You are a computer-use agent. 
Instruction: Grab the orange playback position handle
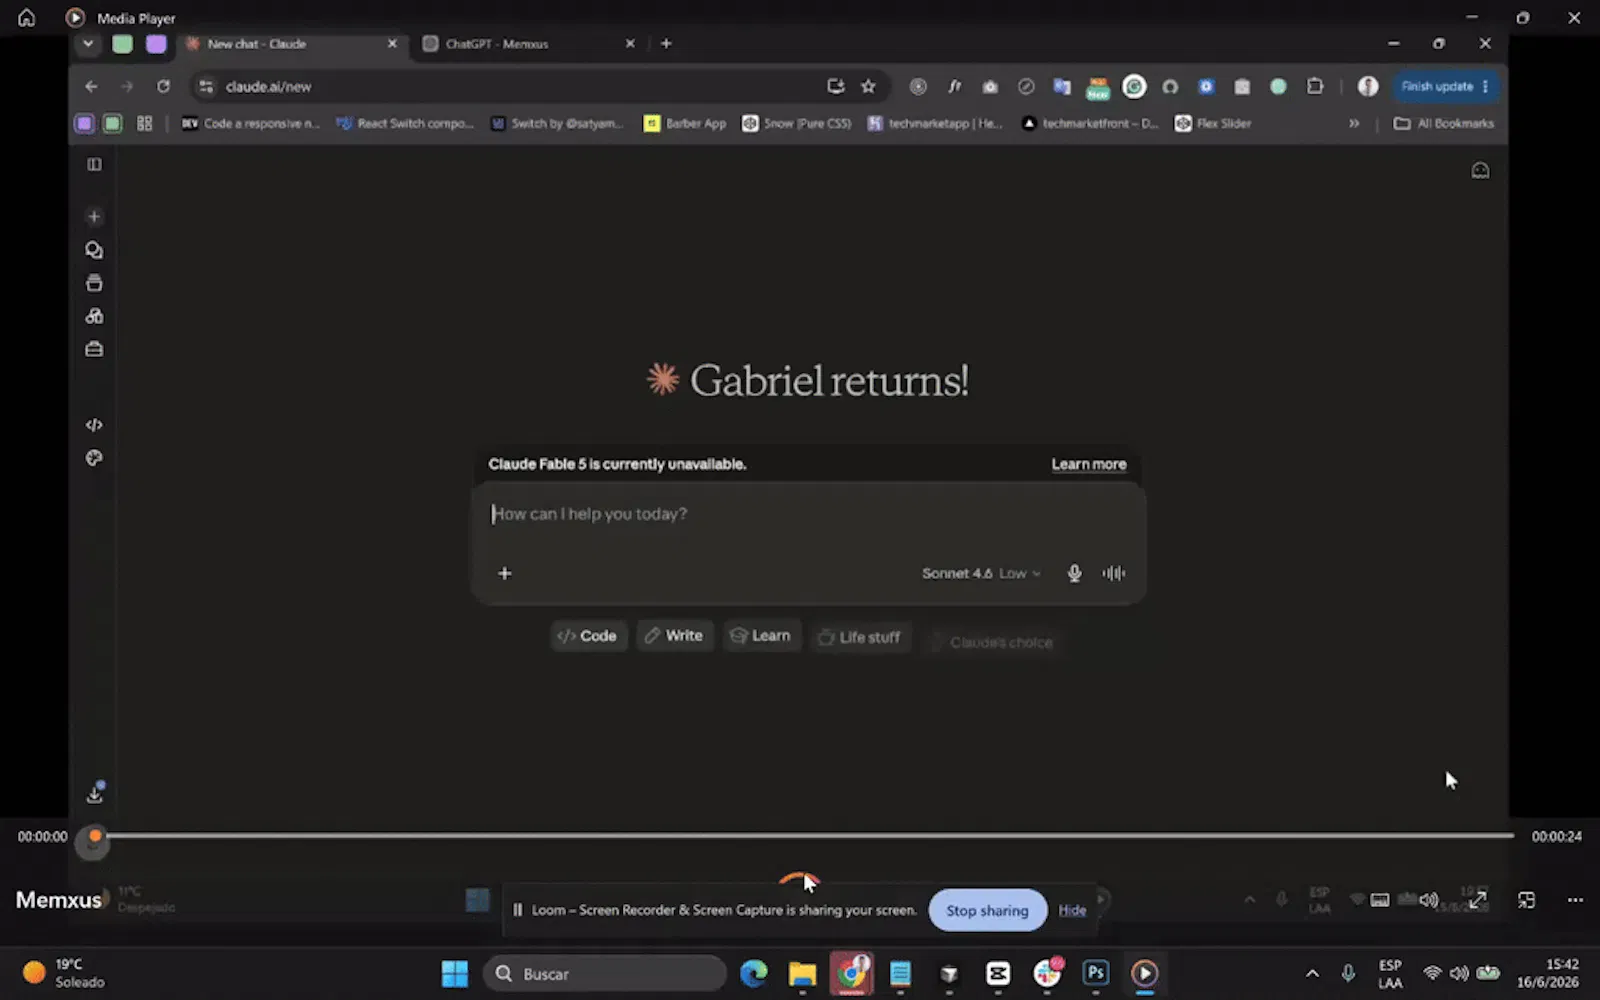[x=95, y=836]
